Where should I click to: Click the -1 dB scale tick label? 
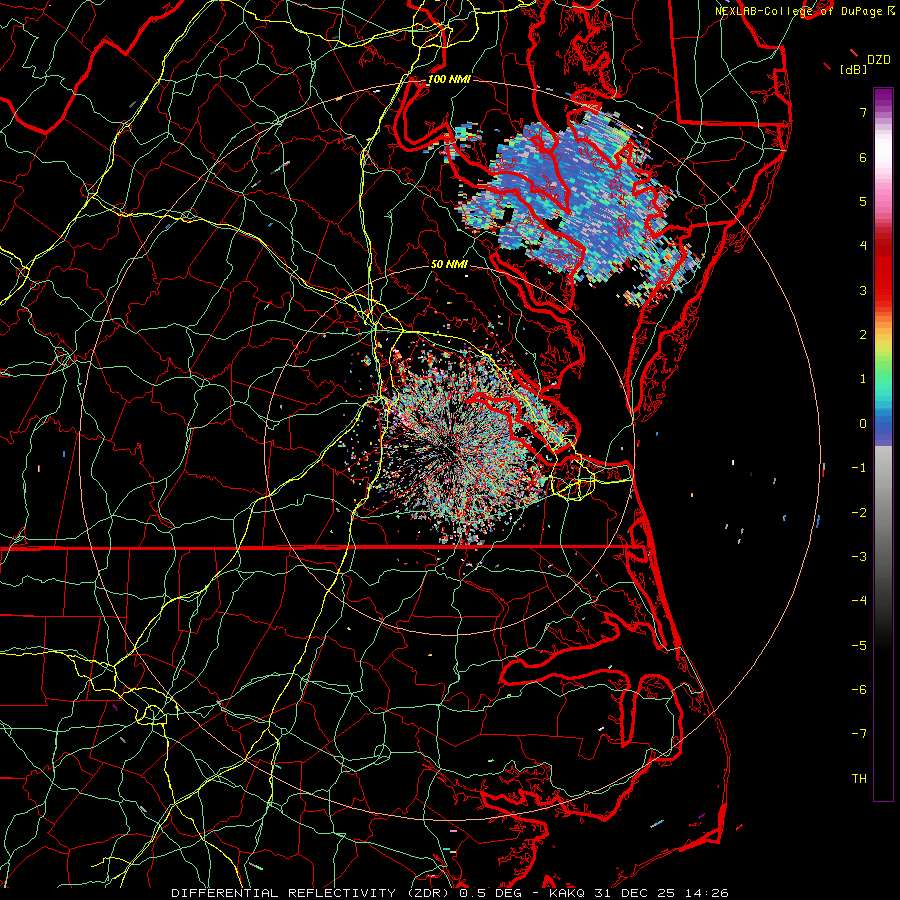click(859, 468)
